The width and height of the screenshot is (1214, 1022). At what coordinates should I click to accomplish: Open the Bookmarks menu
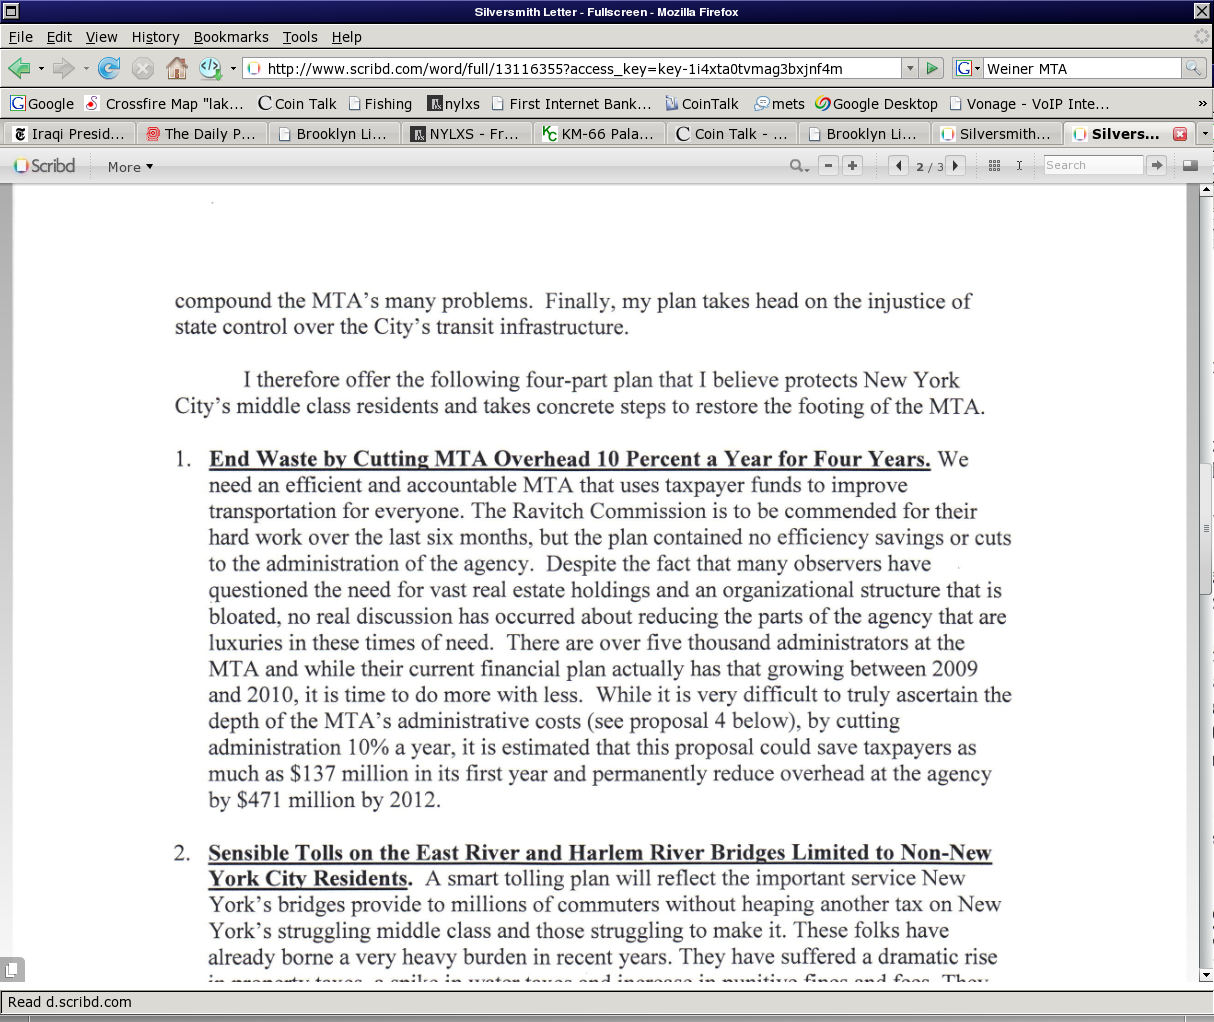click(x=231, y=37)
